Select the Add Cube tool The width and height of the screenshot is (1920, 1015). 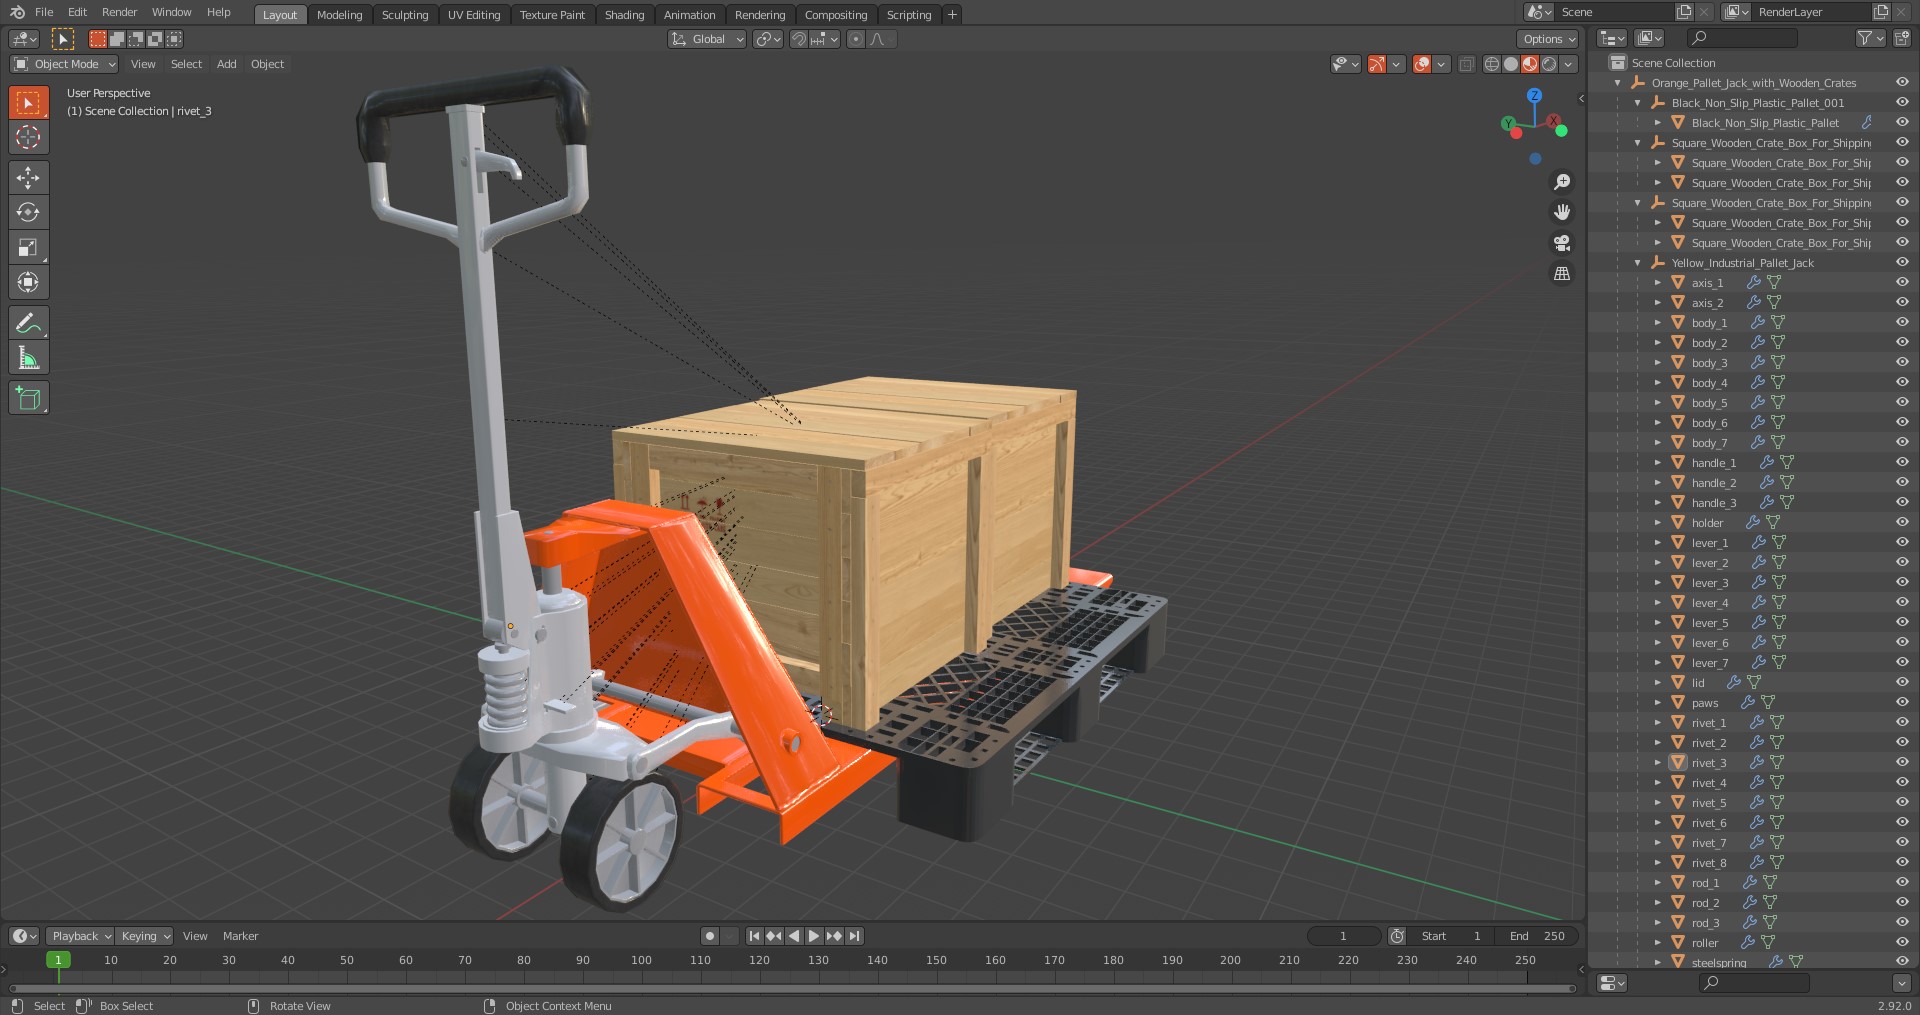28,398
